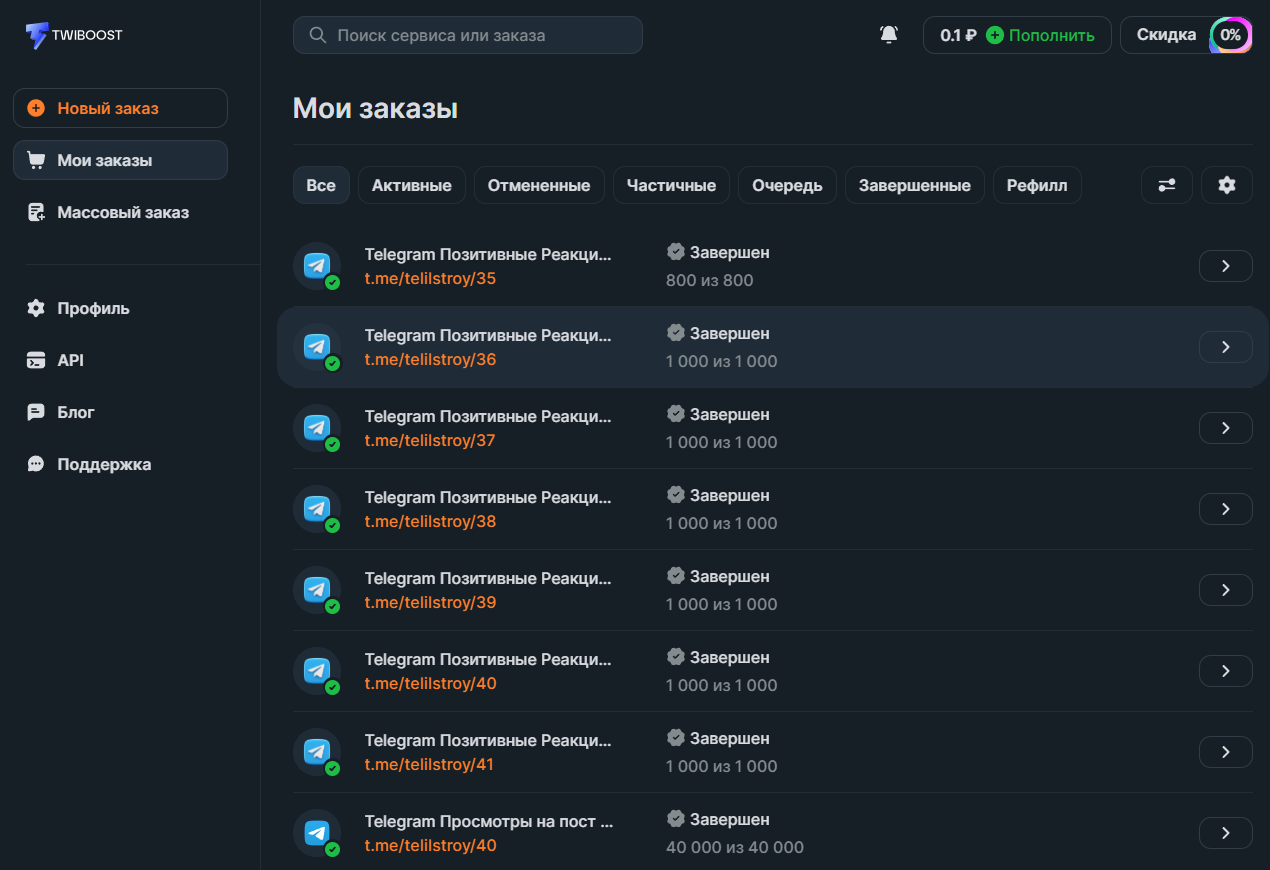Click Telegram icon for telilstroy/35 order
Image resolution: width=1270 pixels, height=870 pixels.
click(x=317, y=266)
